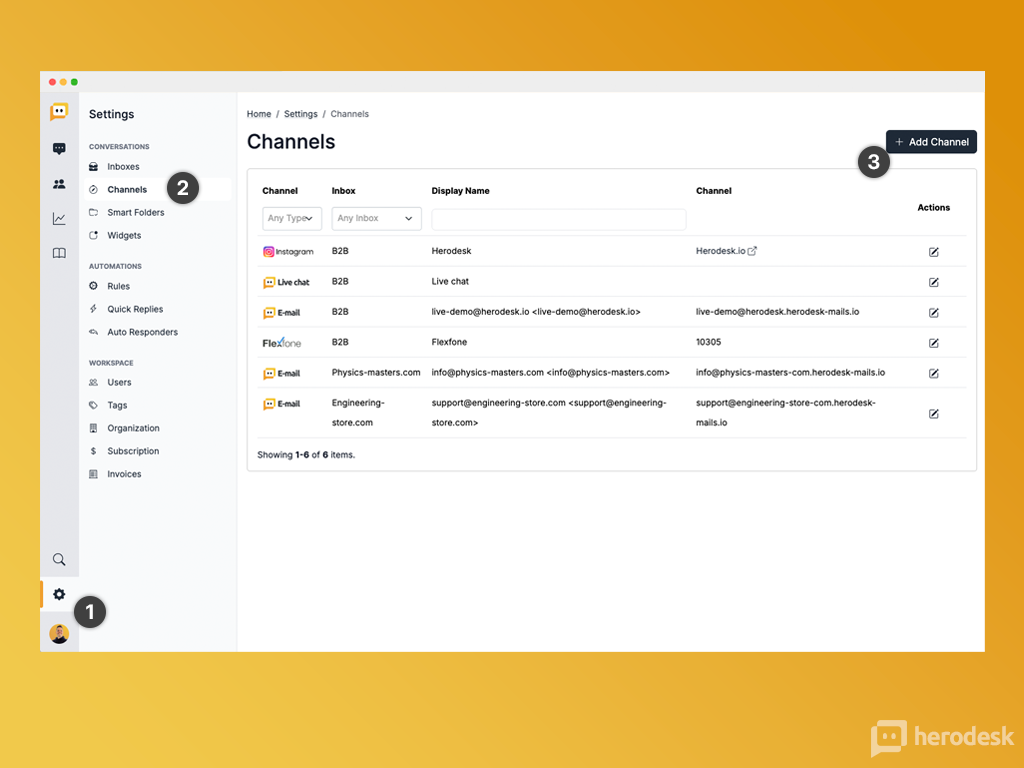
Task: Click the user avatar picture
Action: [59, 633]
